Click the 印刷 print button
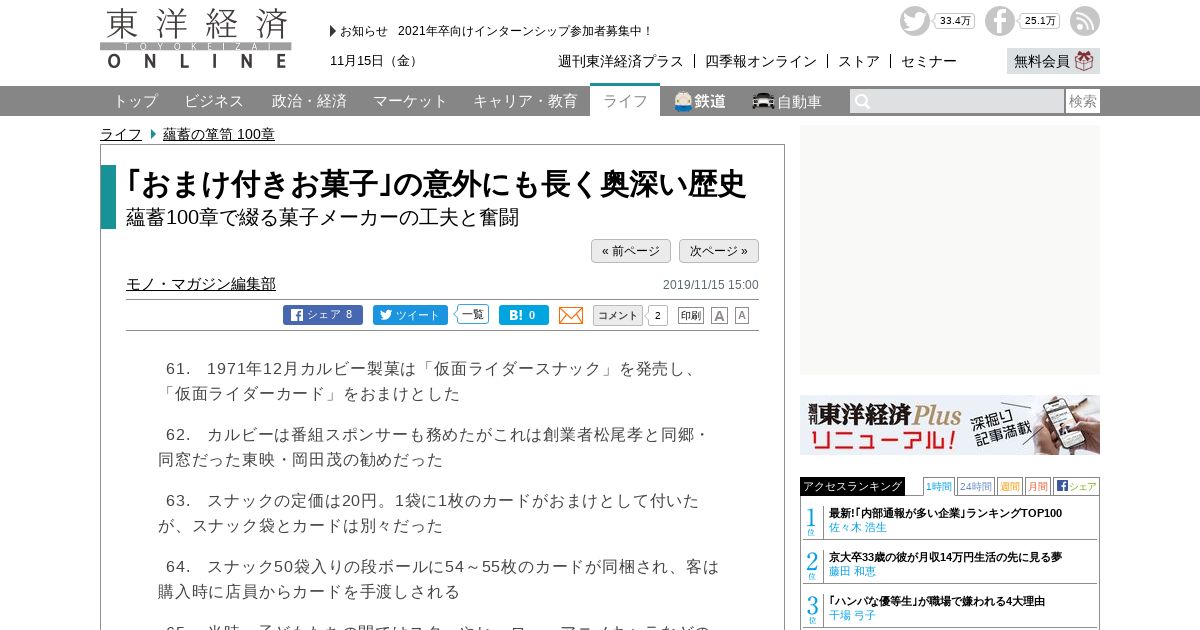Viewport: 1200px width, 630px height. tap(691, 315)
